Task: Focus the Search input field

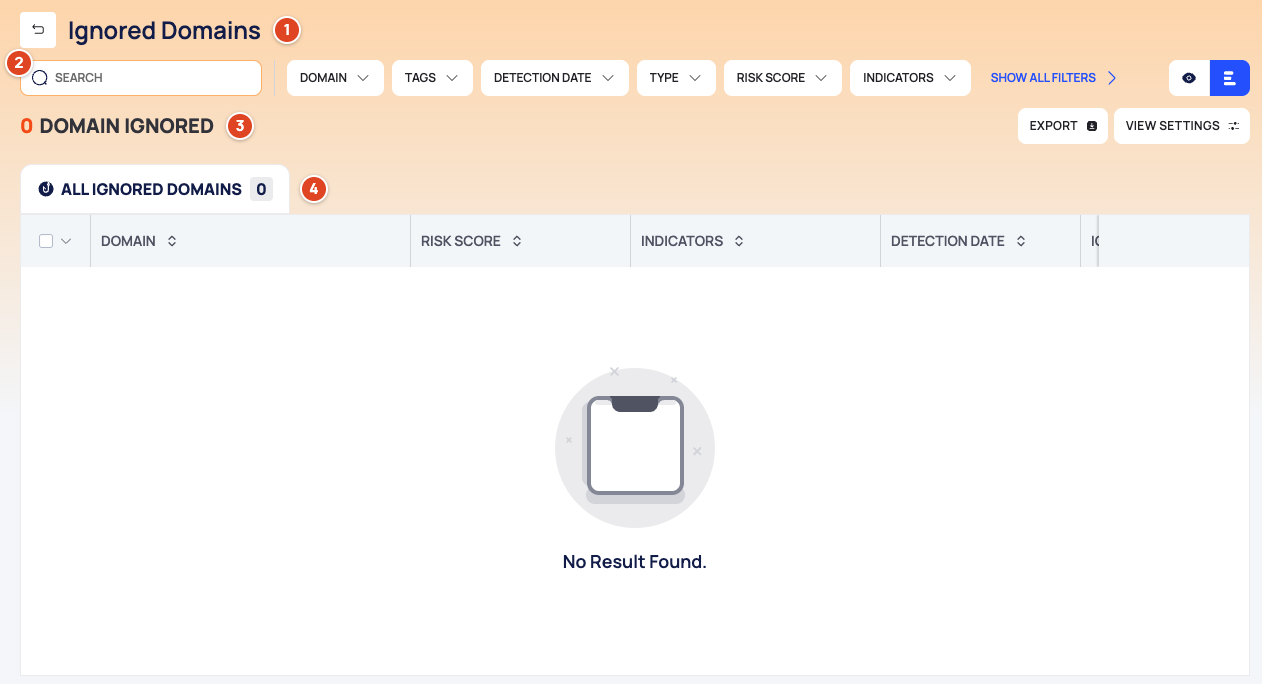Action: pyautogui.click(x=141, y=78)
